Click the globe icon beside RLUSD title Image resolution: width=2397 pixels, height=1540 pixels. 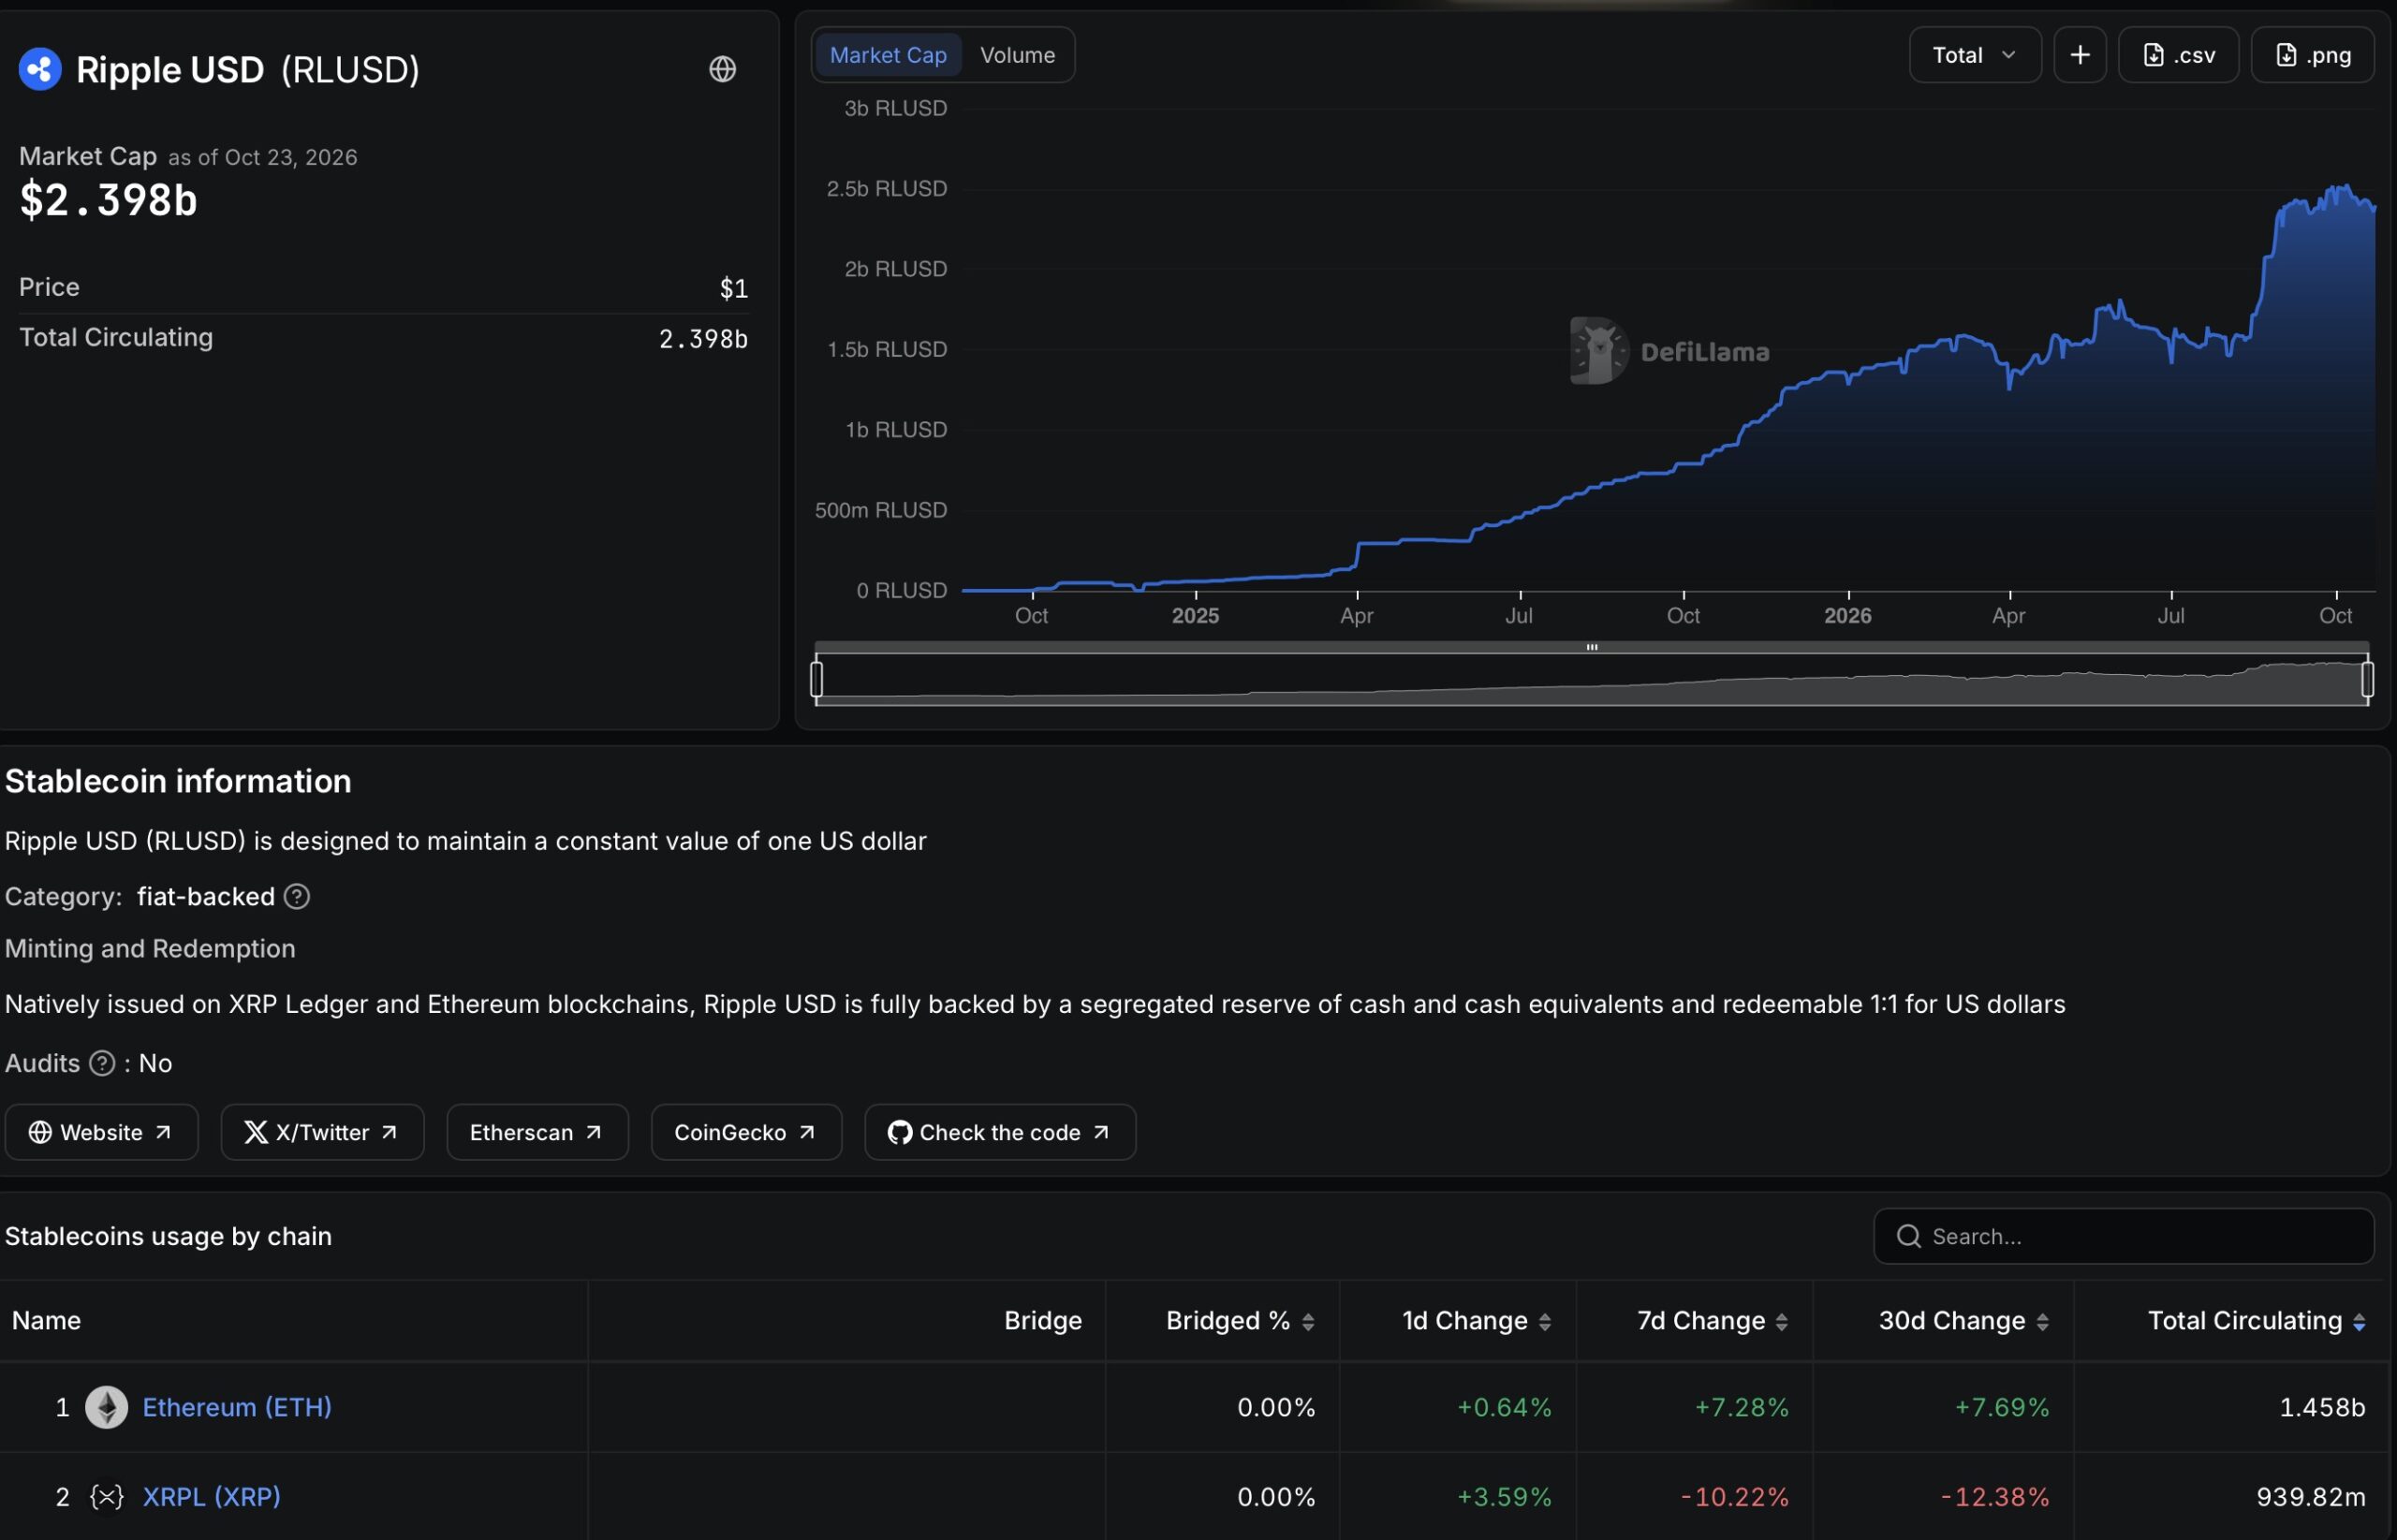pos(722,69)
